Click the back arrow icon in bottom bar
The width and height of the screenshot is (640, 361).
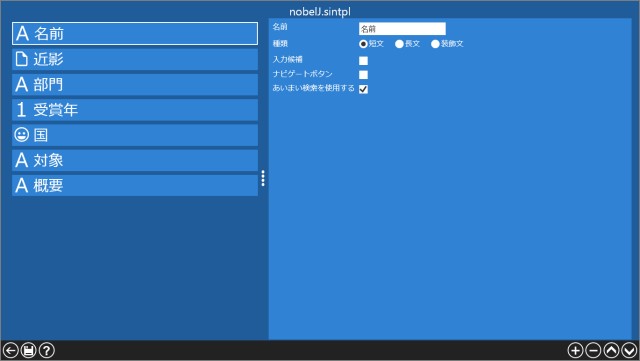coord(11,350)
